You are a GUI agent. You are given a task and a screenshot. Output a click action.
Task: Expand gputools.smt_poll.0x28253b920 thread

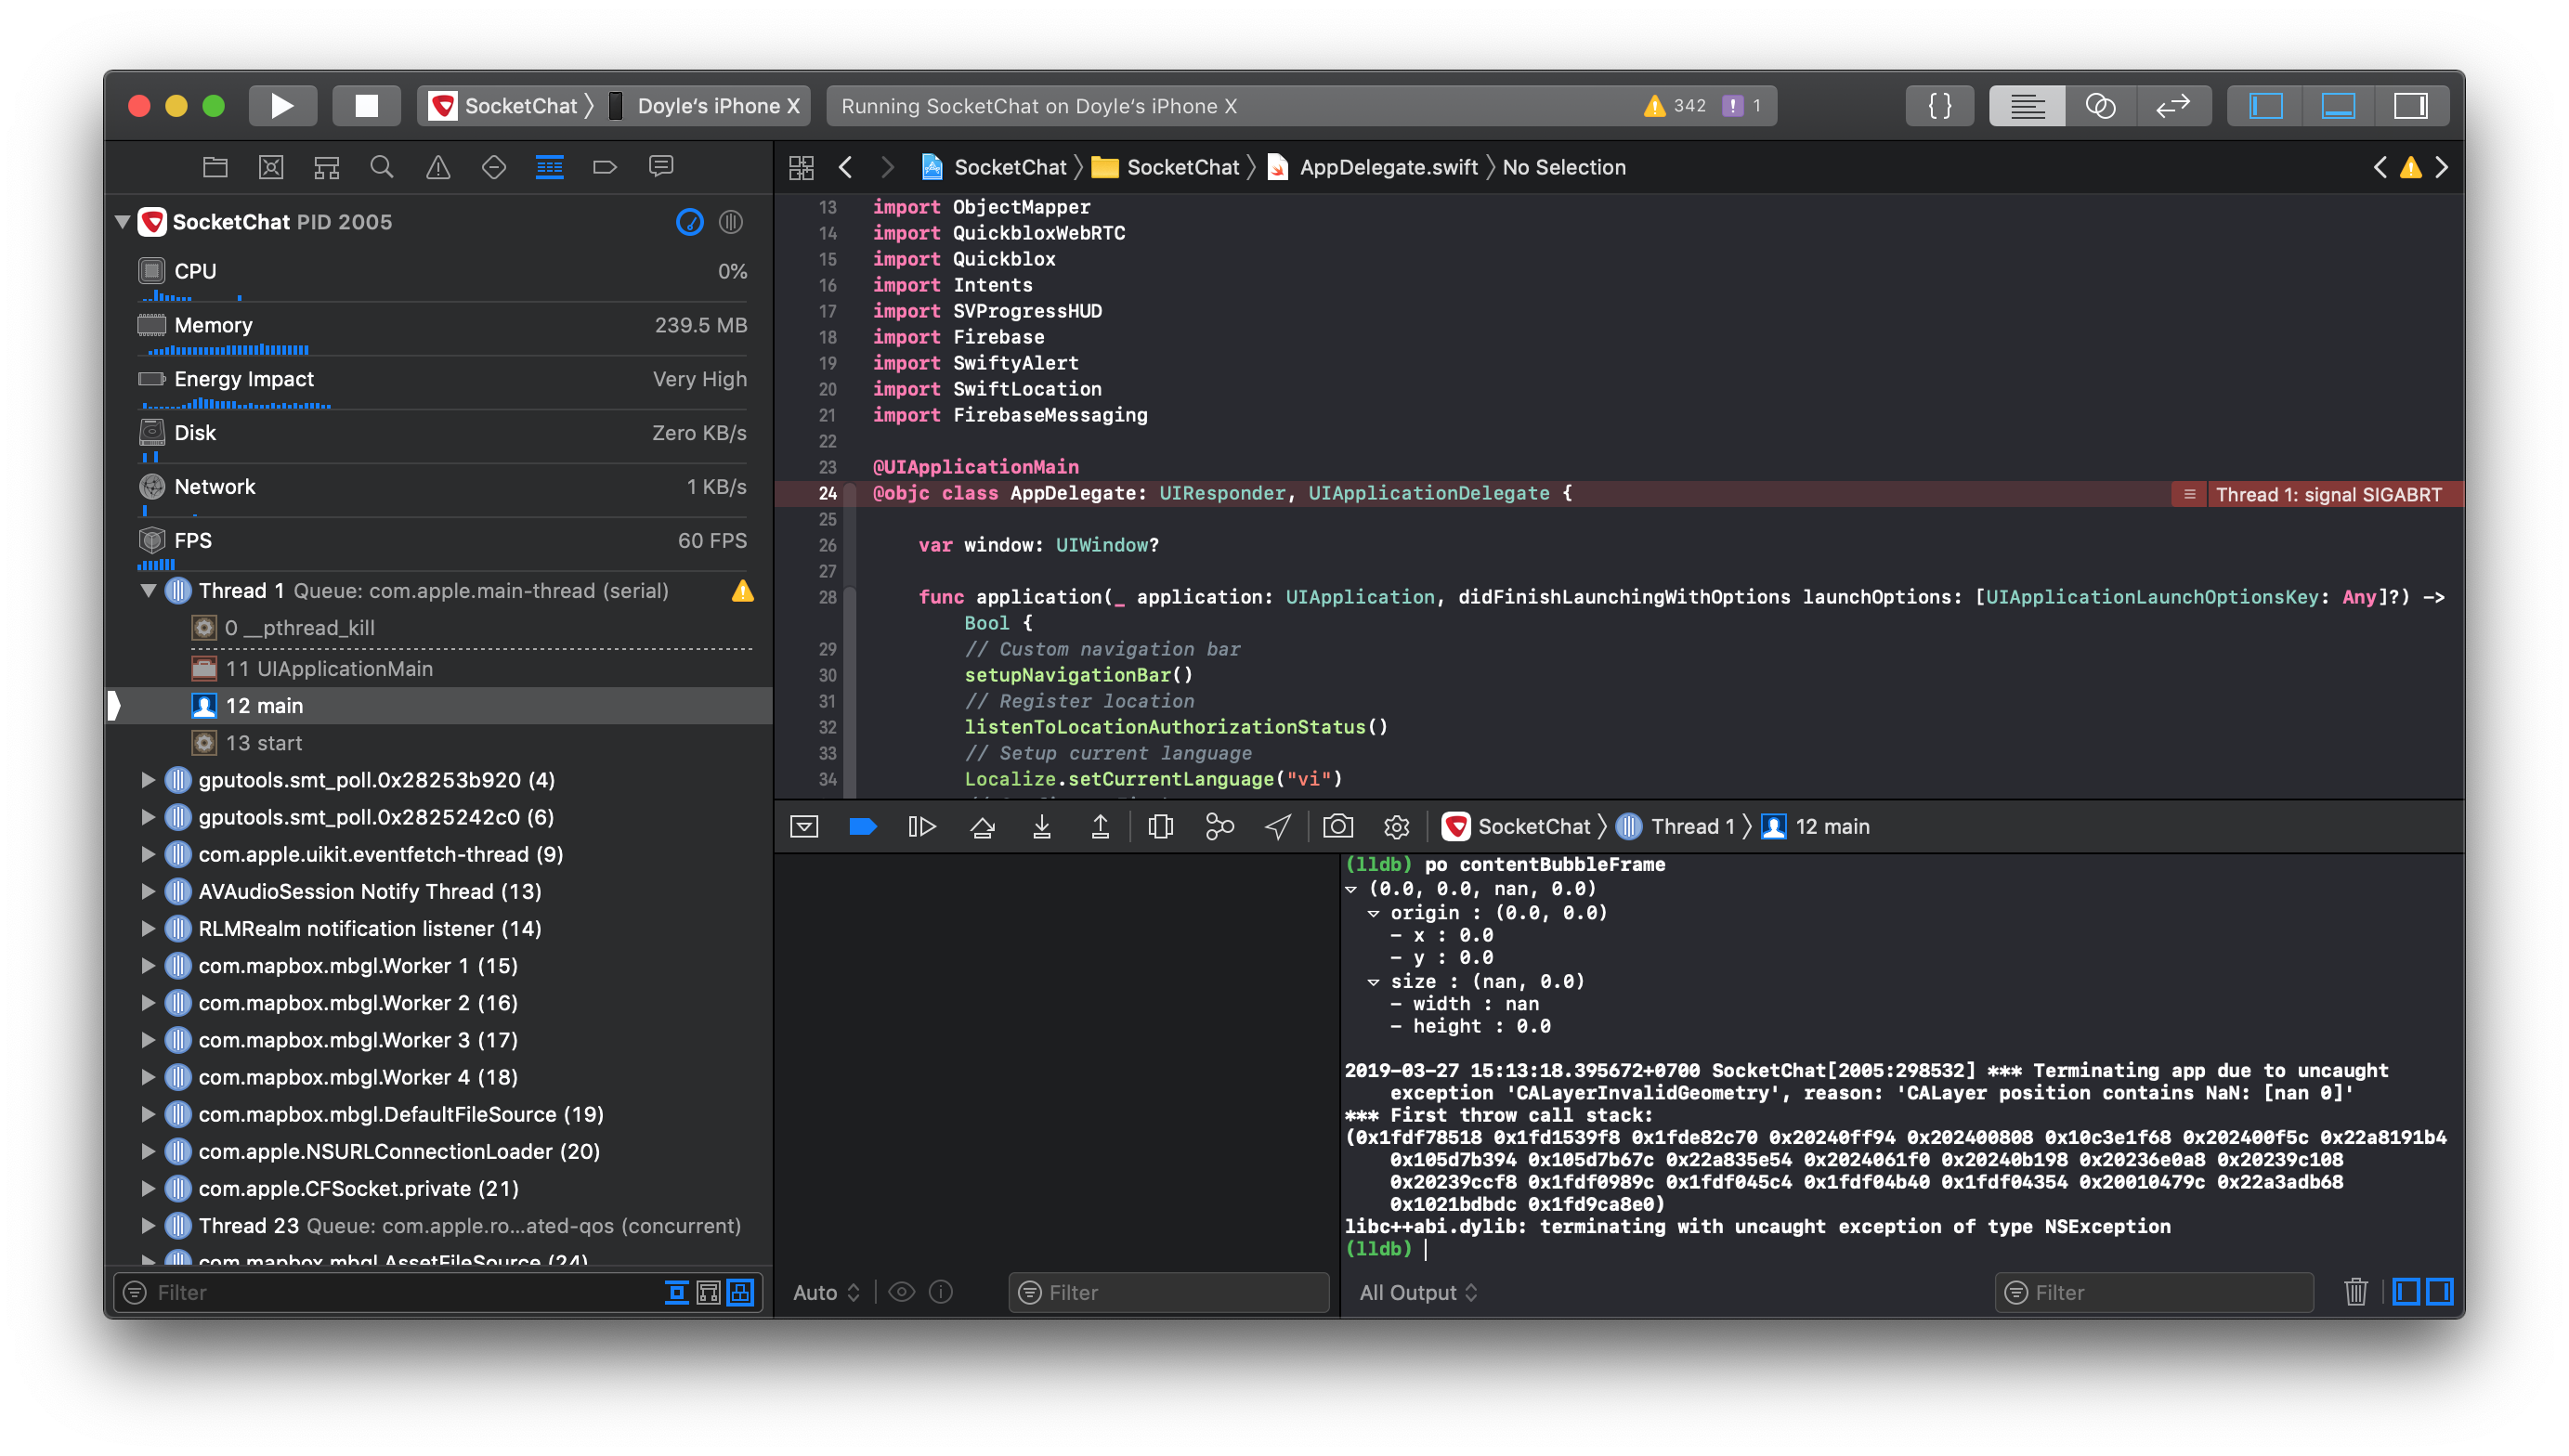[148, 780]
